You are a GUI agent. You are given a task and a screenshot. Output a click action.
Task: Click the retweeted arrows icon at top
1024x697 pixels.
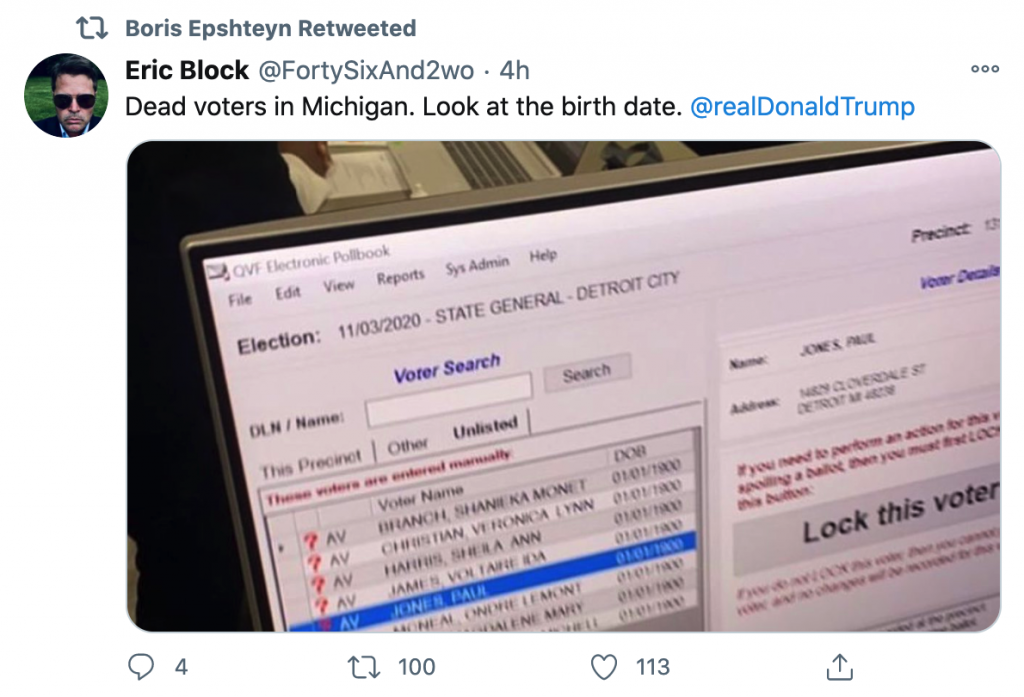coord(92,28)
